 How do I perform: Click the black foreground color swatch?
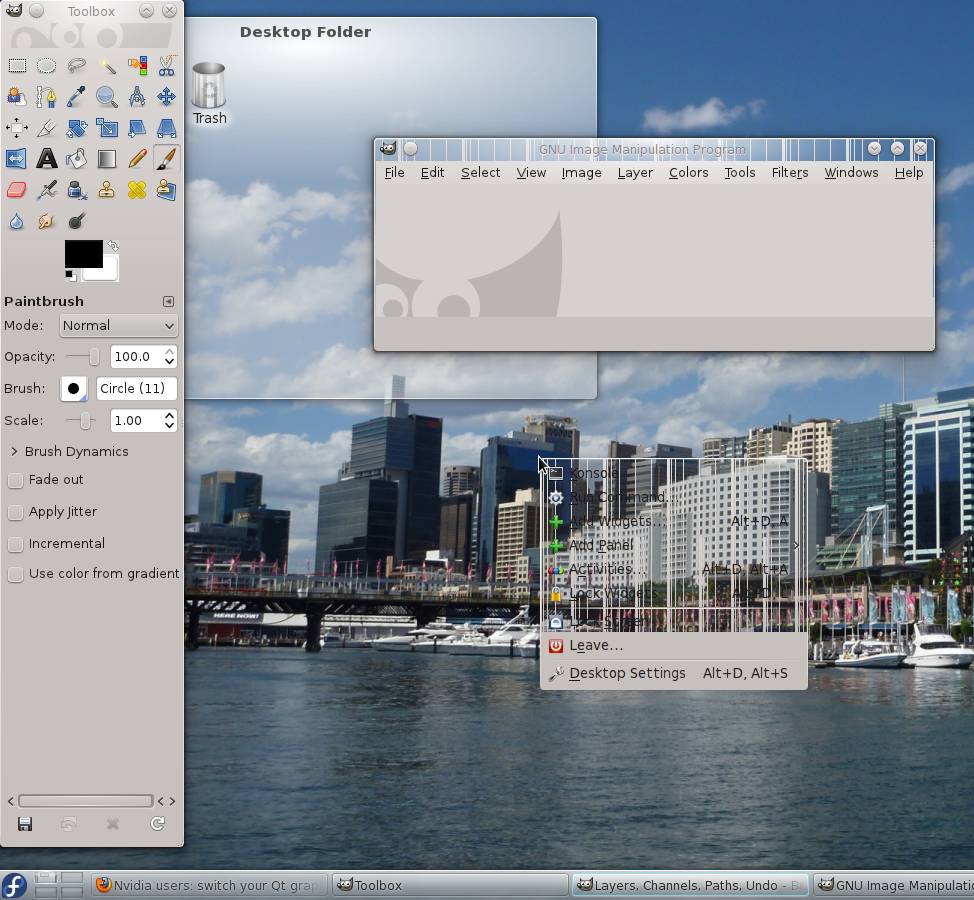tap(82, 254)
